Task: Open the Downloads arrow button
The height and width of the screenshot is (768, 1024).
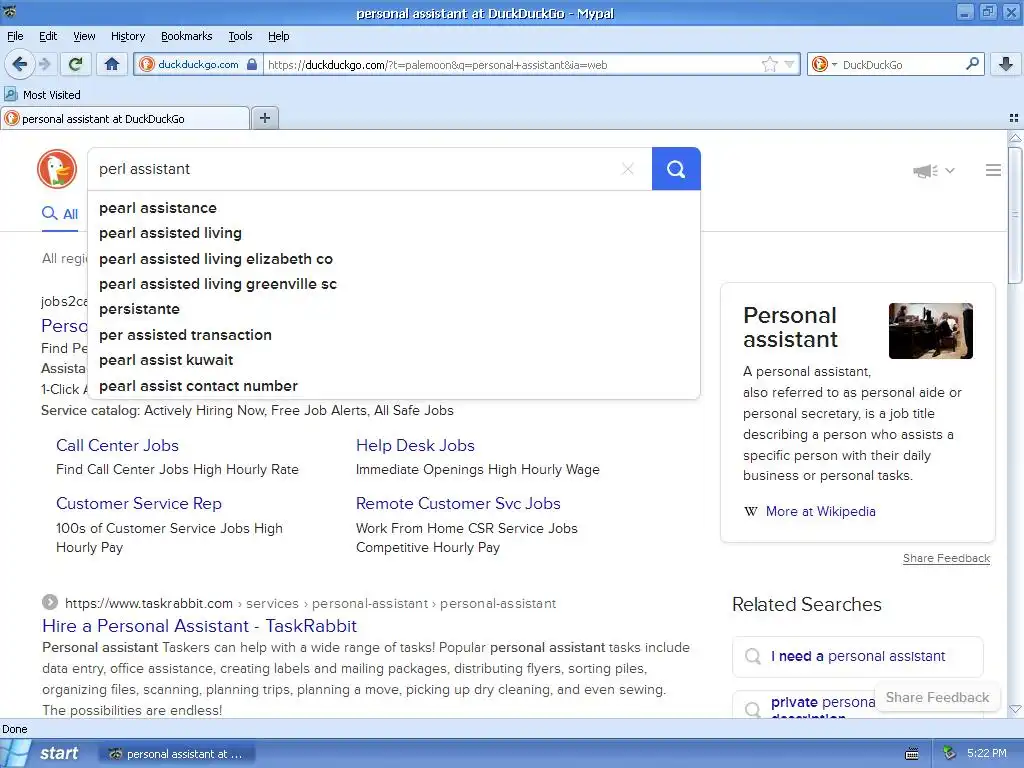Action: coord(1006,64)
